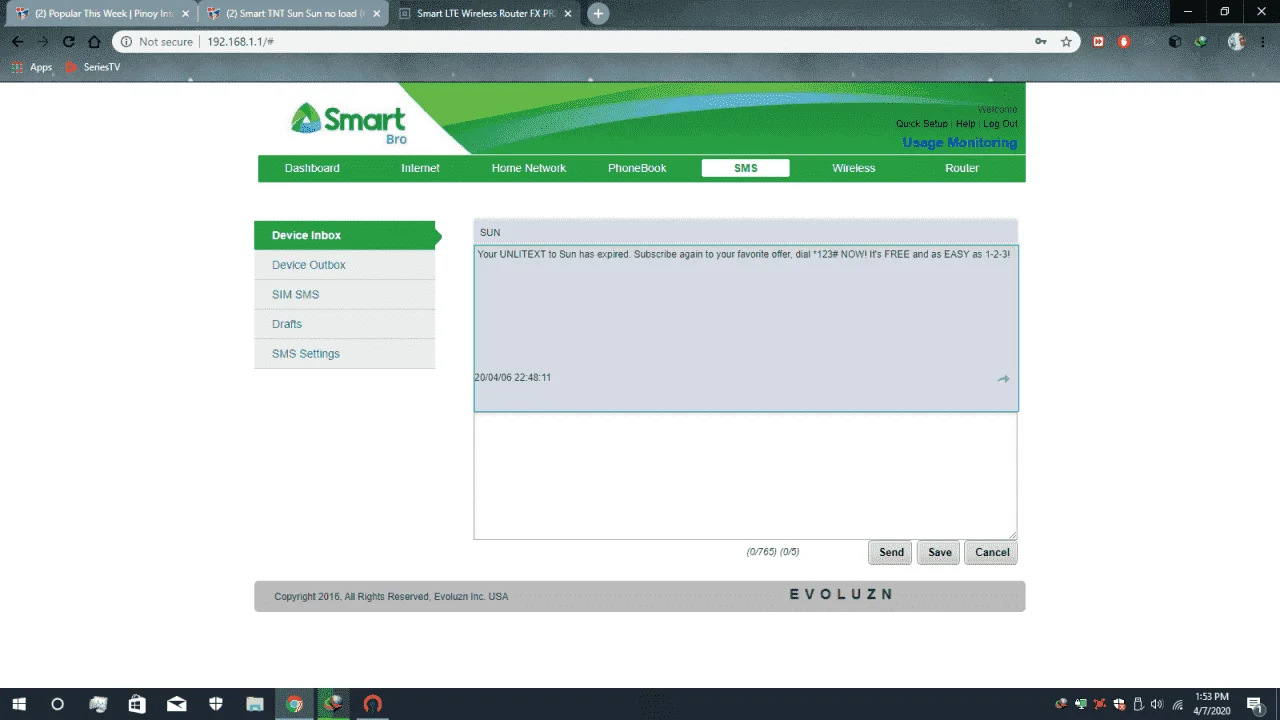The image size is (1280, 720).
Task: Open Device Outbox in the sidebar
Action: coord(345,265)
